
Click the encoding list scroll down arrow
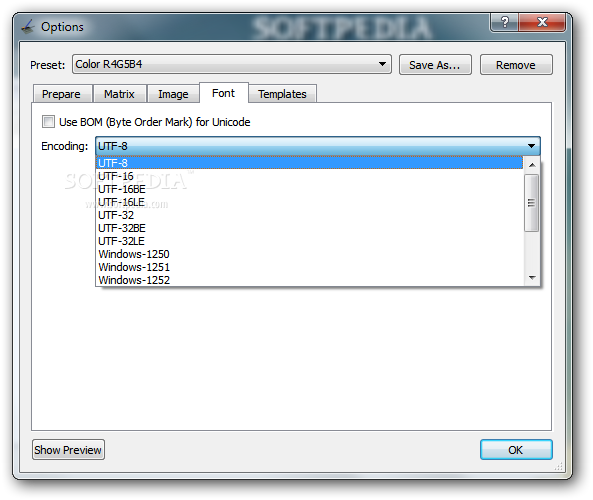[532, 278]
